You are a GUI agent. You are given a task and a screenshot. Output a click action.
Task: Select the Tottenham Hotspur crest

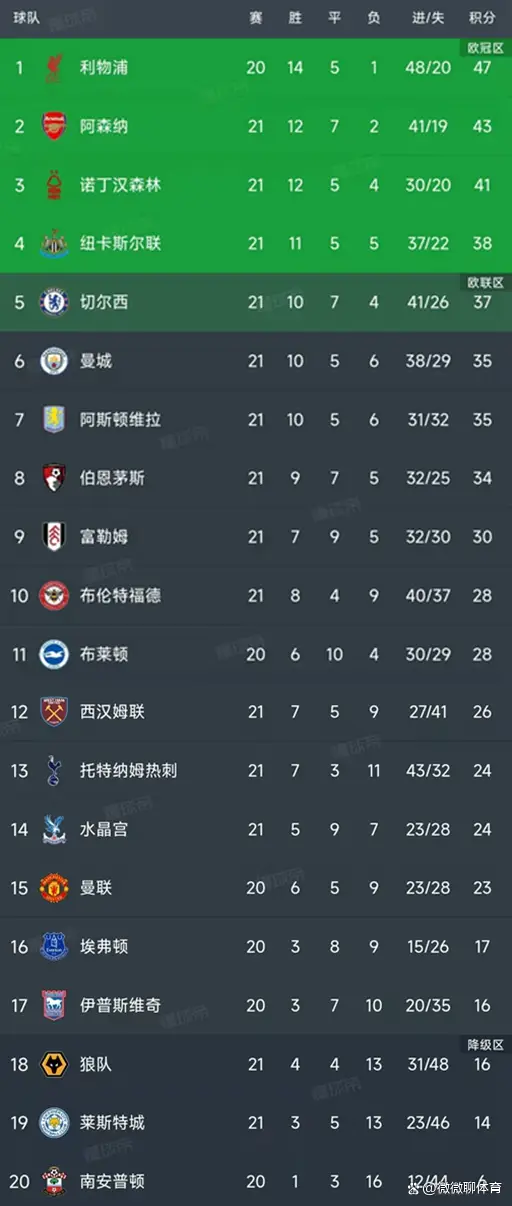[x=53, y=771]
